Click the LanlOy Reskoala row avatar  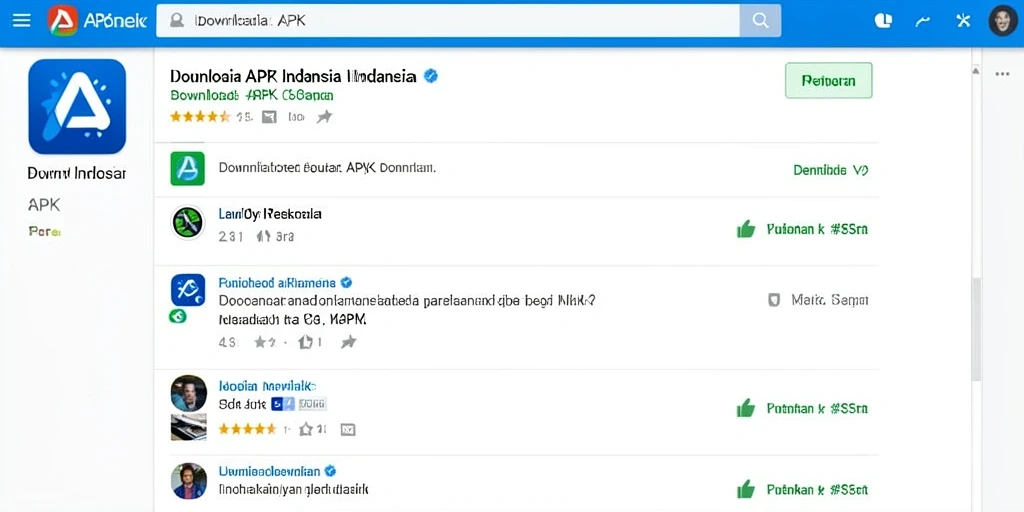tap(188, 222)
